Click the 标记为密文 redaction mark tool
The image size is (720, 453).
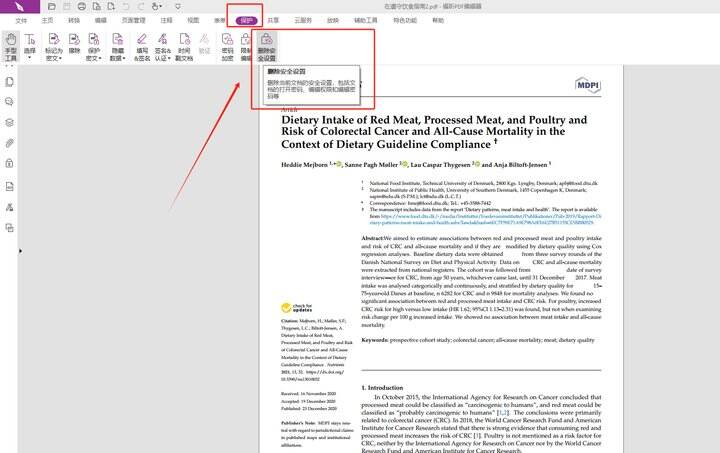tap(54, 46)
